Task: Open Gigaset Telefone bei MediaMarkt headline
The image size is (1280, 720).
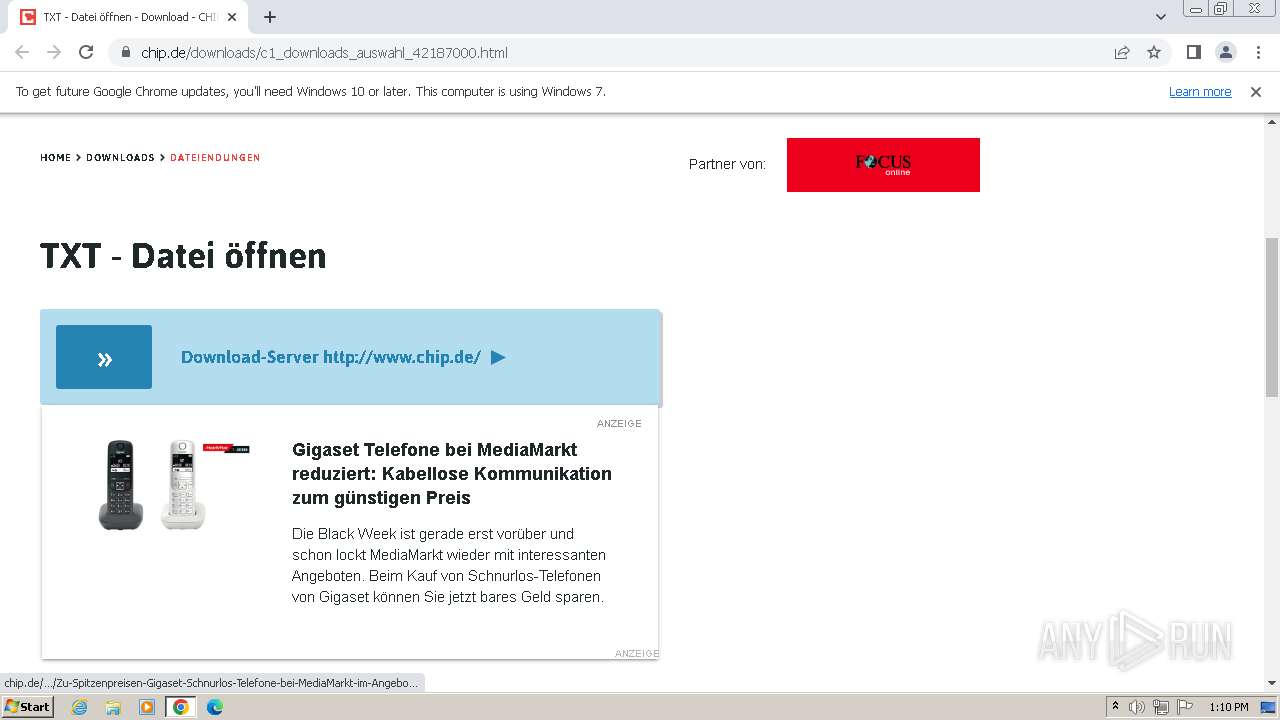Action: click(x=452, y=473)
